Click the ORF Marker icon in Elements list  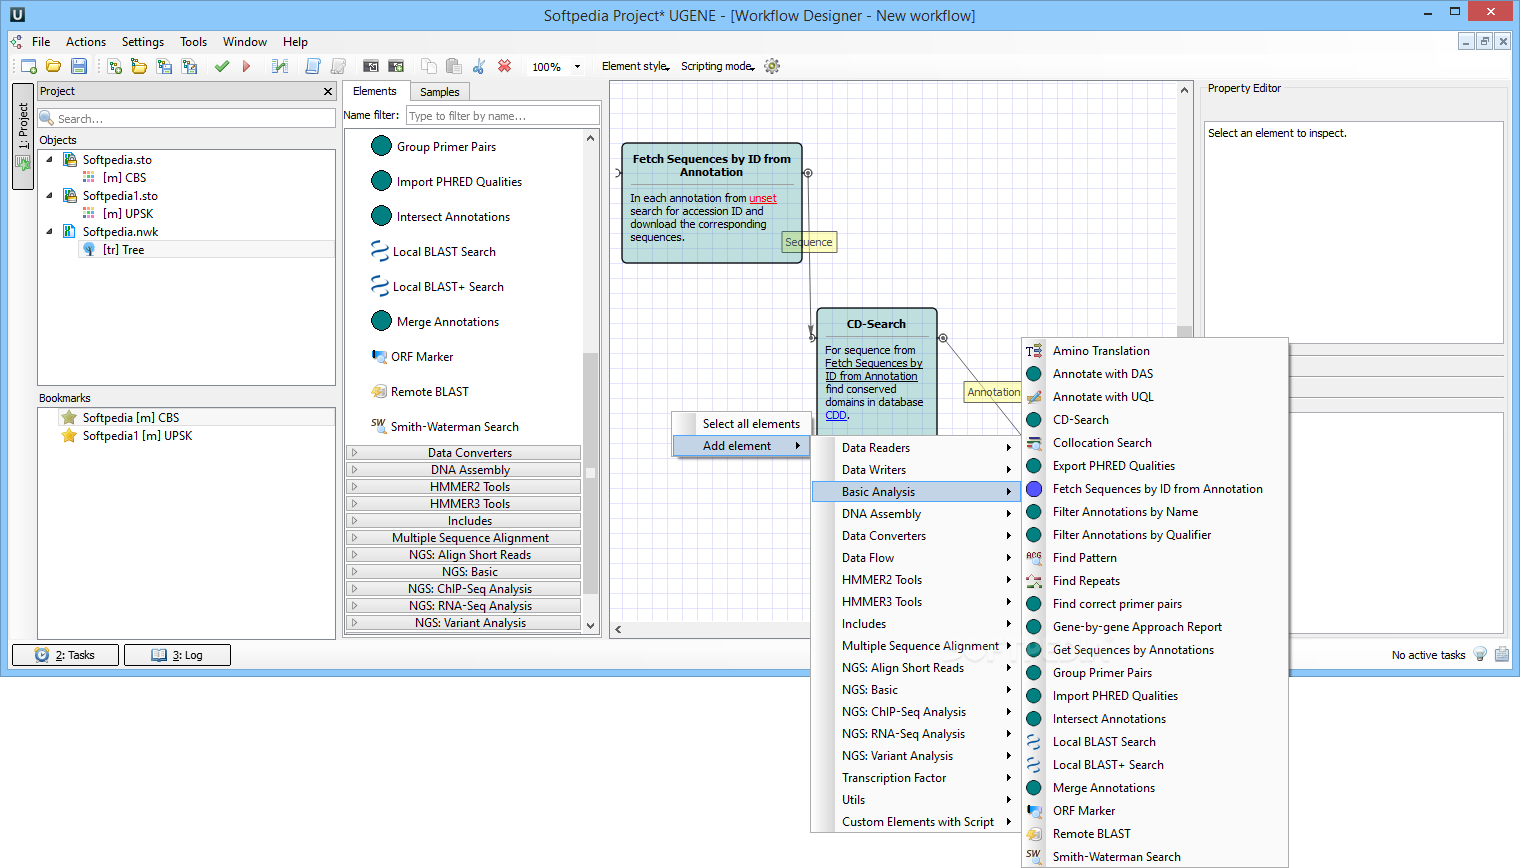coord(379,356)
